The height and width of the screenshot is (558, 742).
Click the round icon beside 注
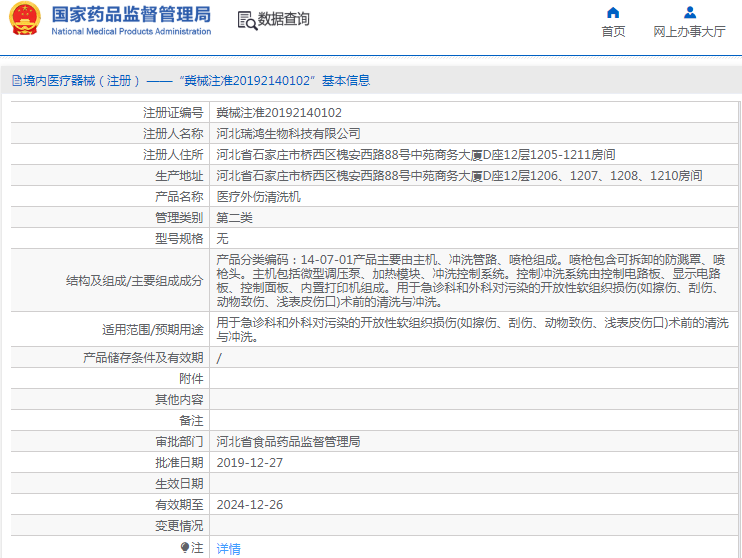click(x=185, y=547)
